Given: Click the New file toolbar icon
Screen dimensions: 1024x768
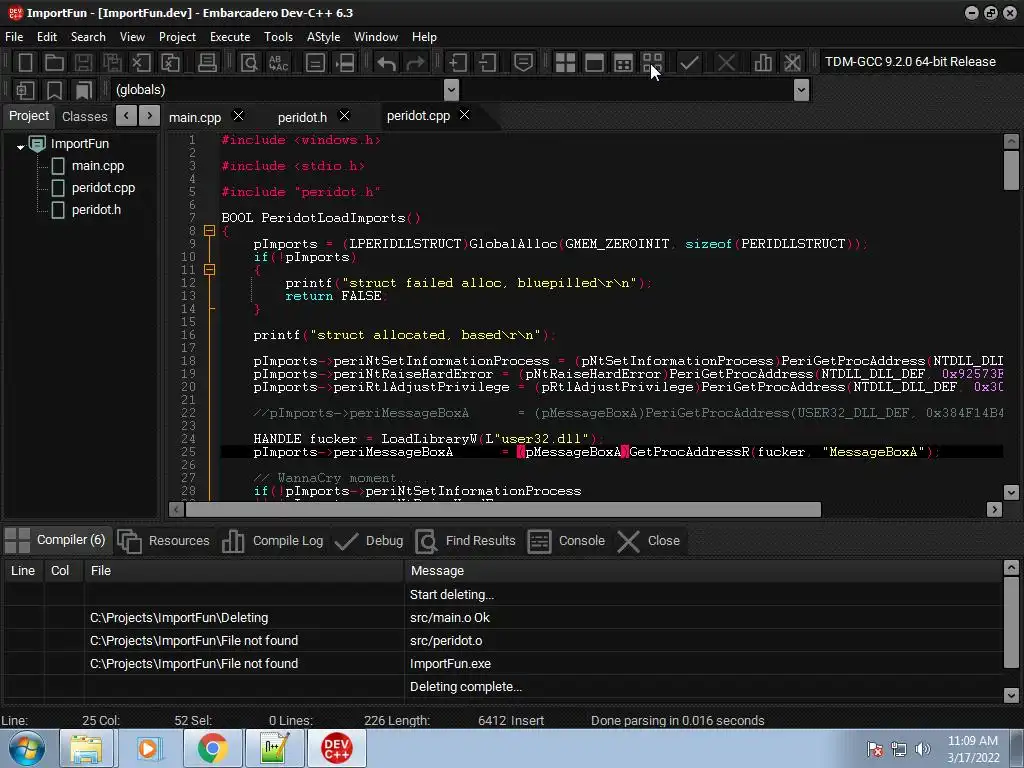Looking at the screenshot, I should [26, 62].
